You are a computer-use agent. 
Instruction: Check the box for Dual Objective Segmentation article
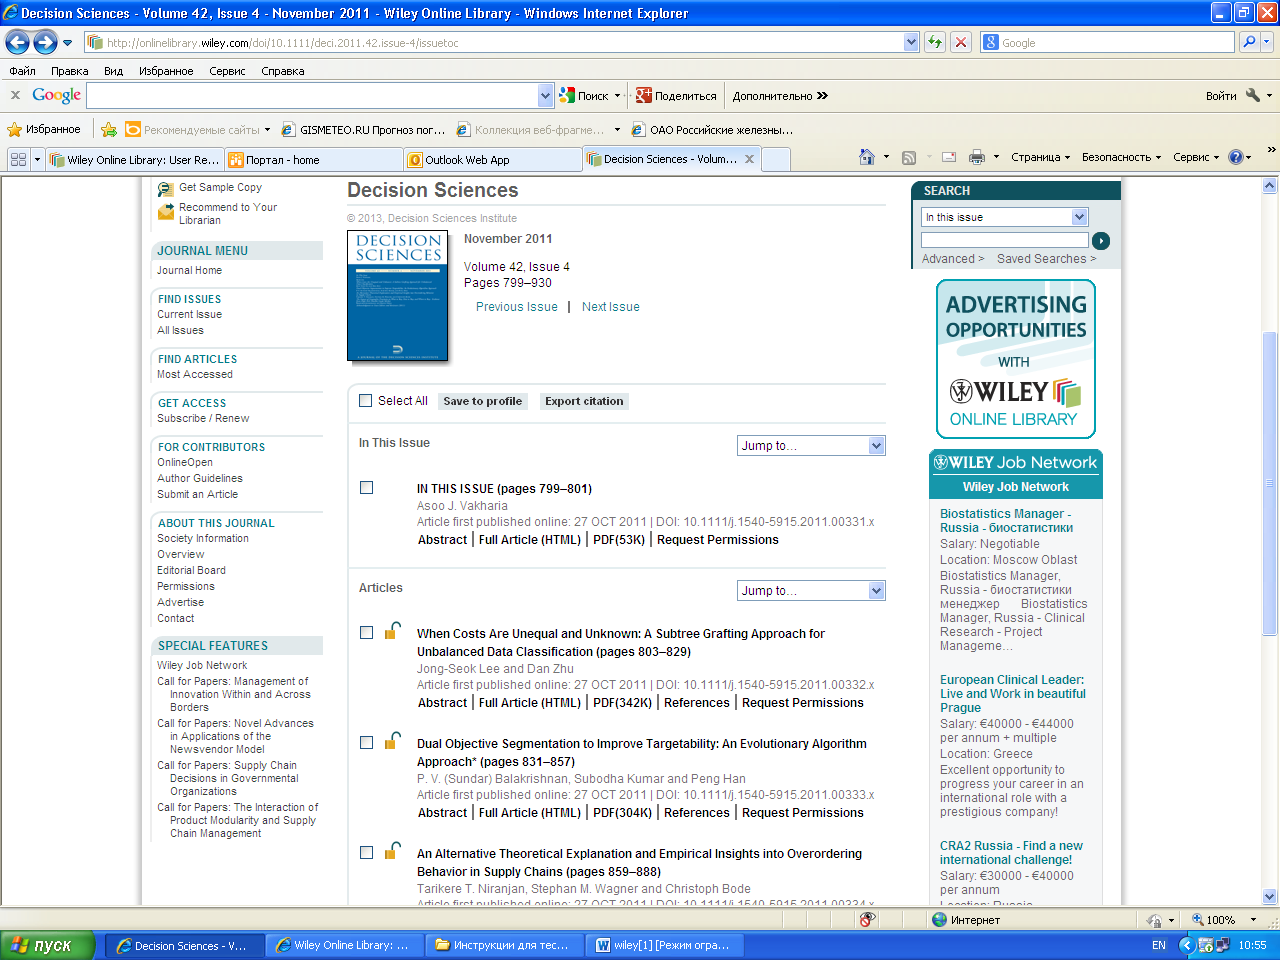pos(366,742)
